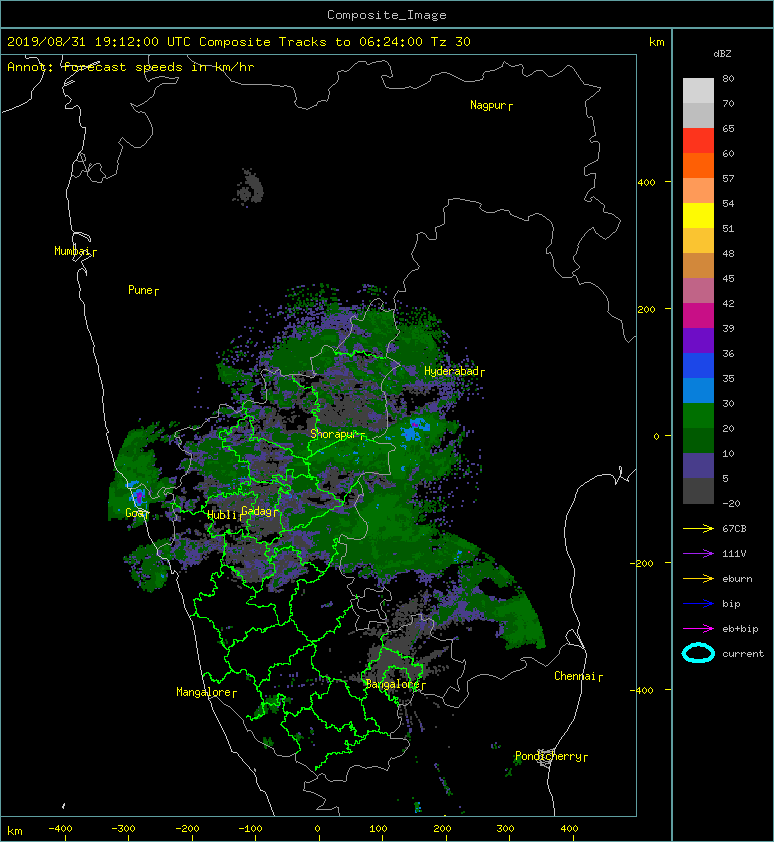Click the green 30 dBZ swatch
Image resolution: width=774 pixels, height=842 pixels.
coord(698,416)
